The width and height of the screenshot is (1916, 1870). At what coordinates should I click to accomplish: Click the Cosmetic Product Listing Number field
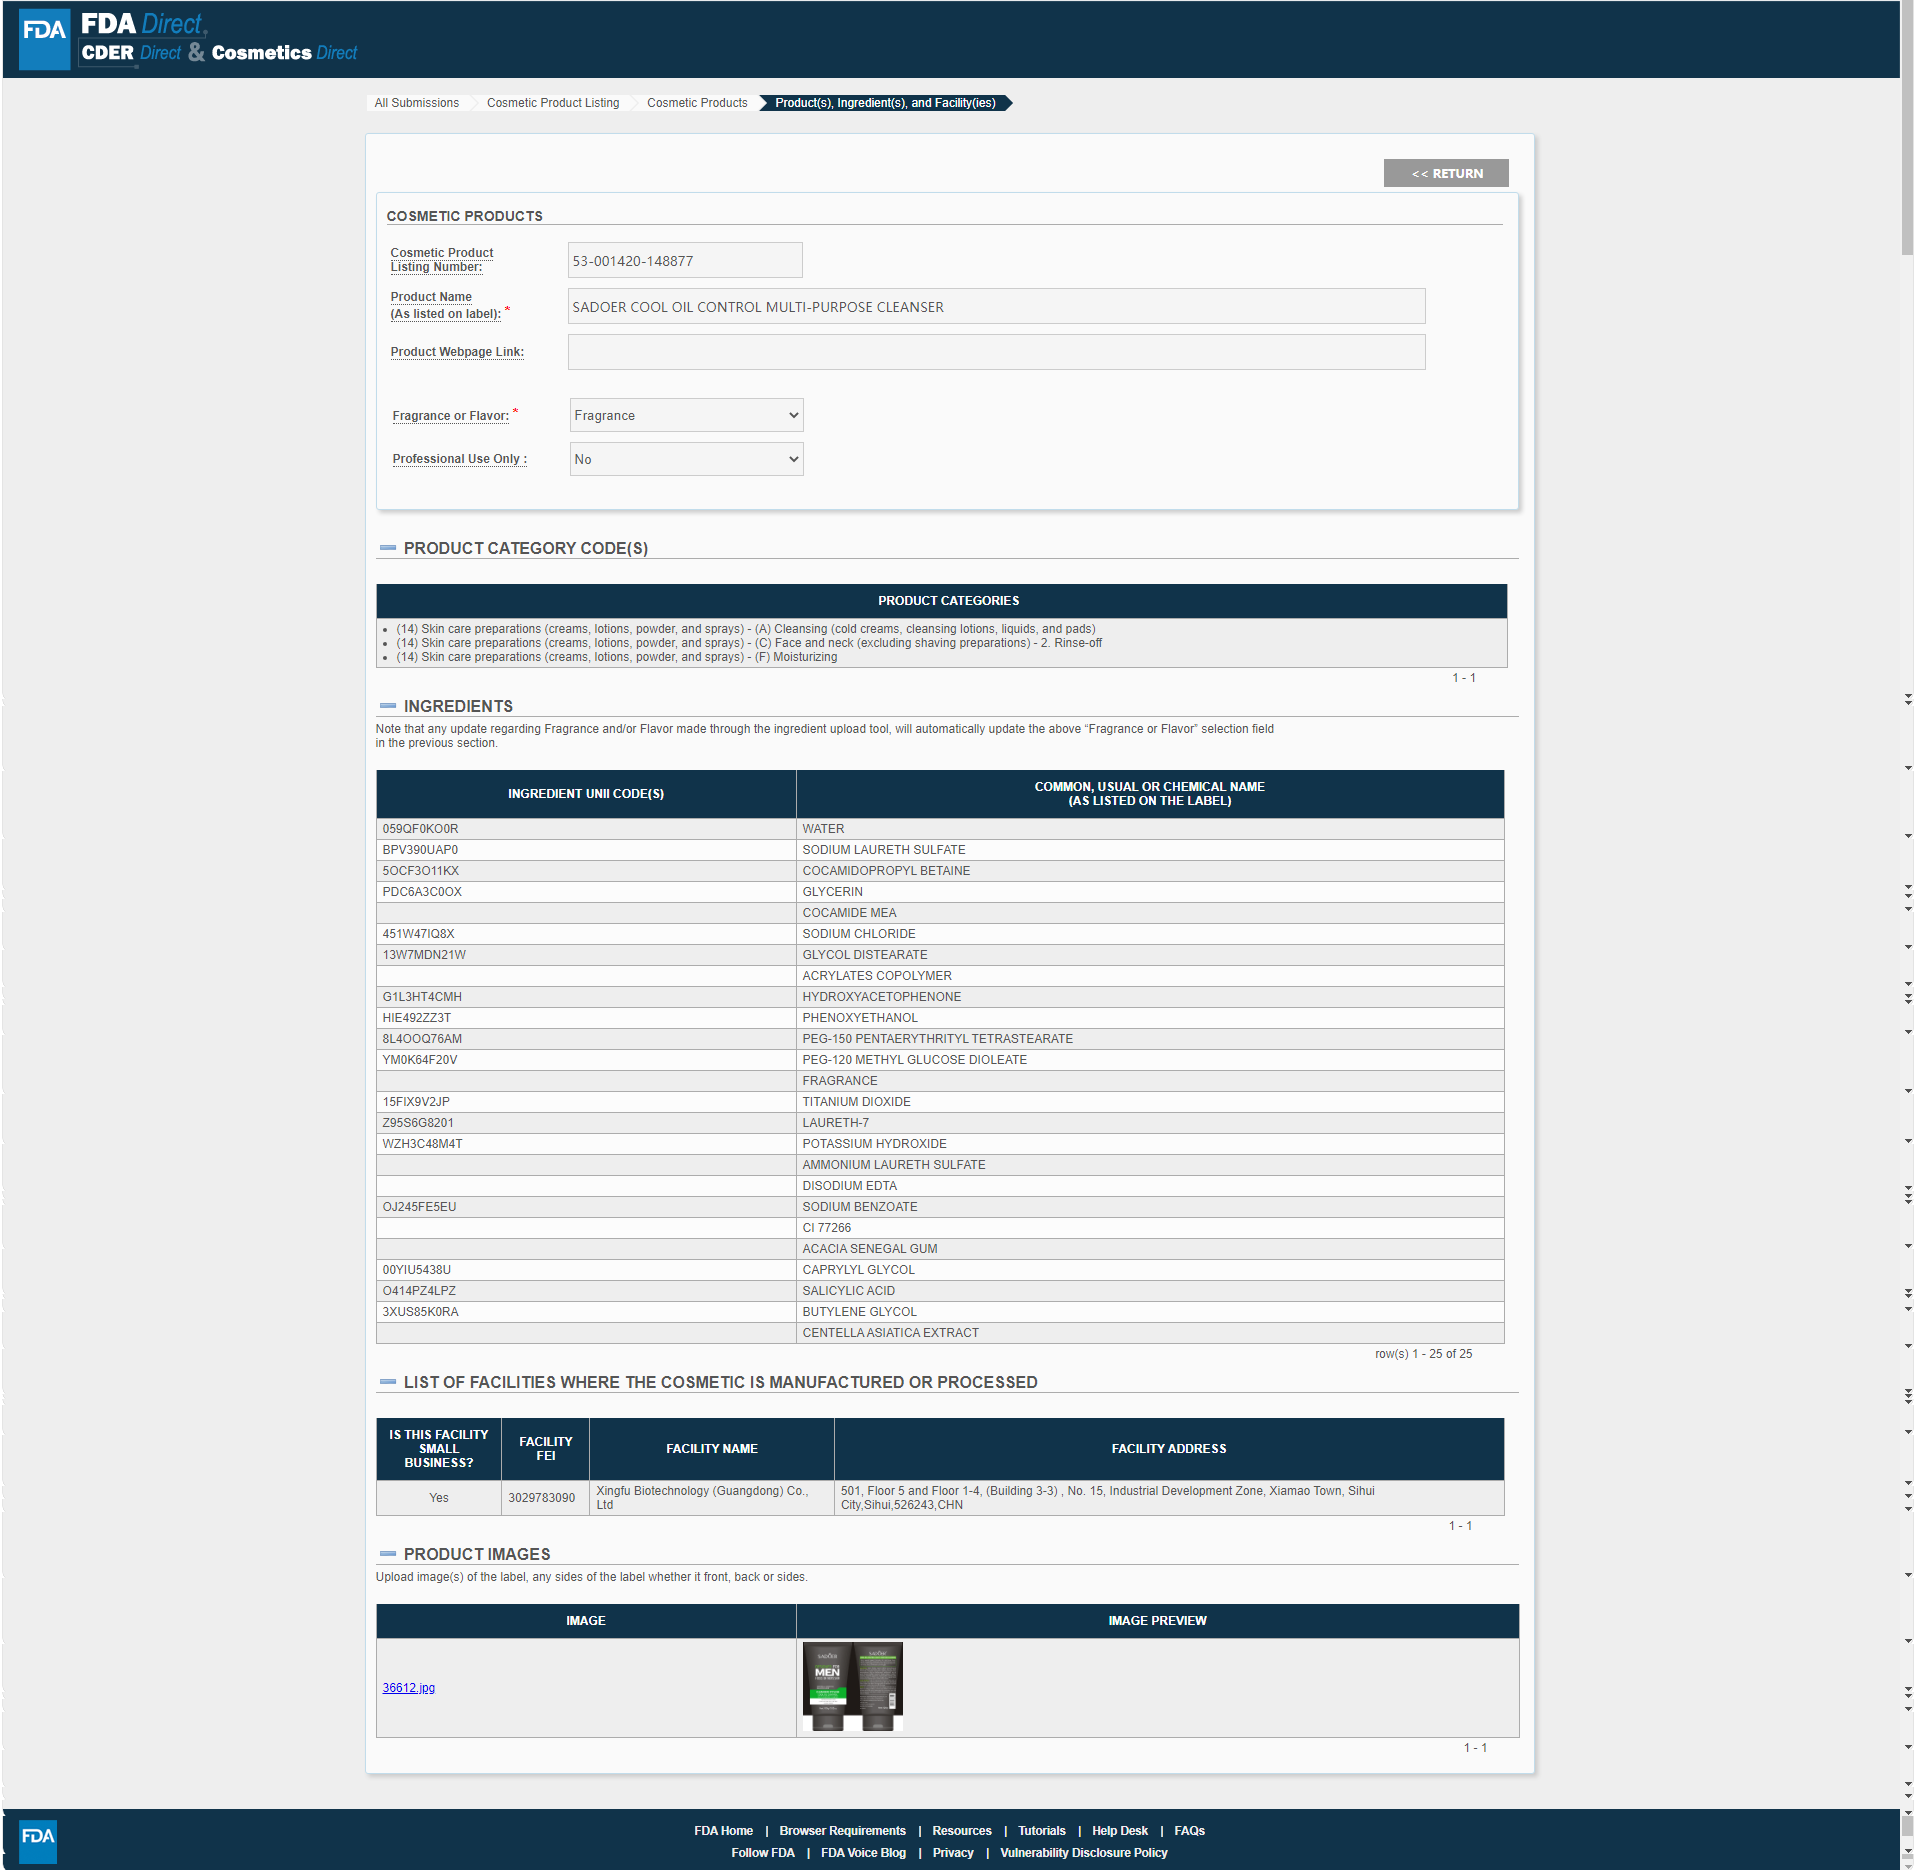[684, 261]
